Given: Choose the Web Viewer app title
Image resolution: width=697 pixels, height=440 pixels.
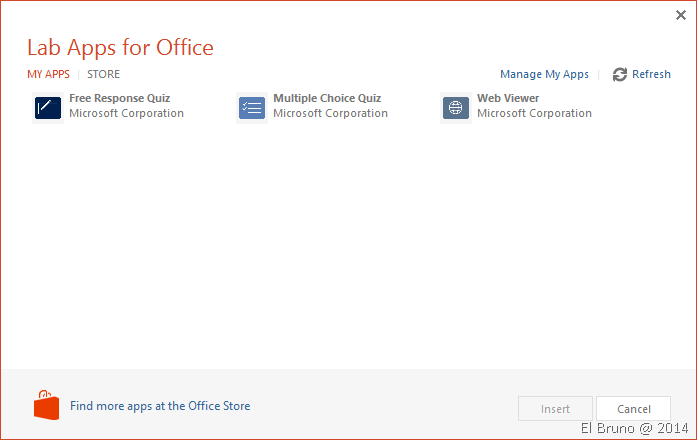Looking at the screenshot, I should click(x=508, y=99).
